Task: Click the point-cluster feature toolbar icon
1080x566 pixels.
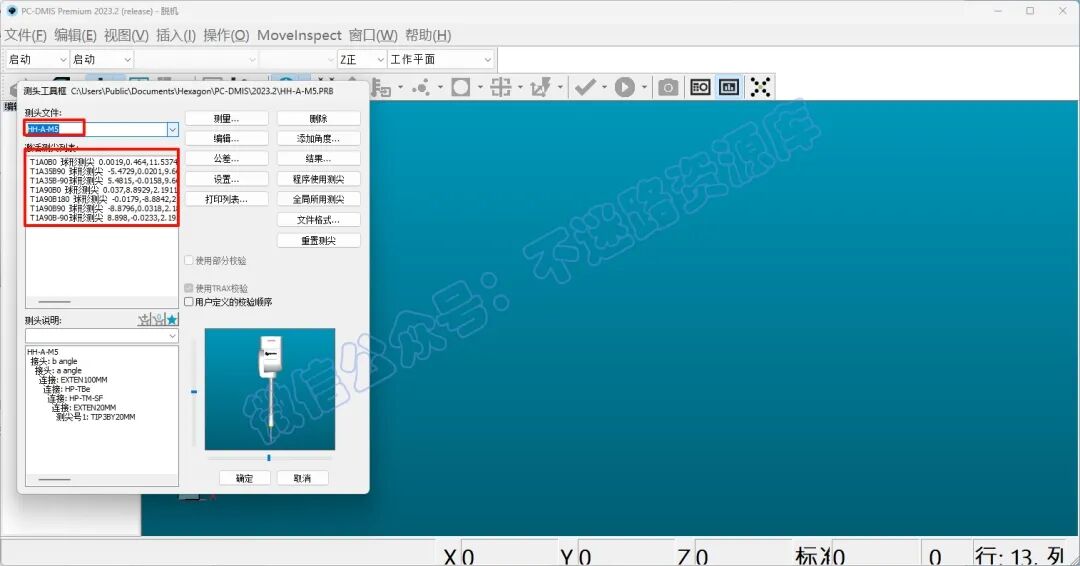Action: pos(420,87)
